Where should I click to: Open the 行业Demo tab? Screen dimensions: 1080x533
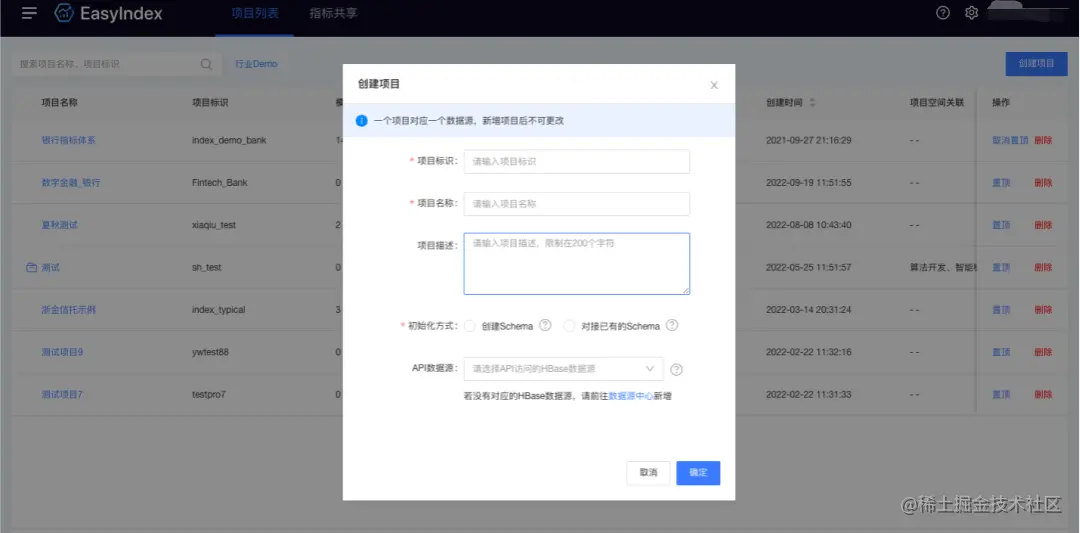pyautogui.click(x=256, y=63)
